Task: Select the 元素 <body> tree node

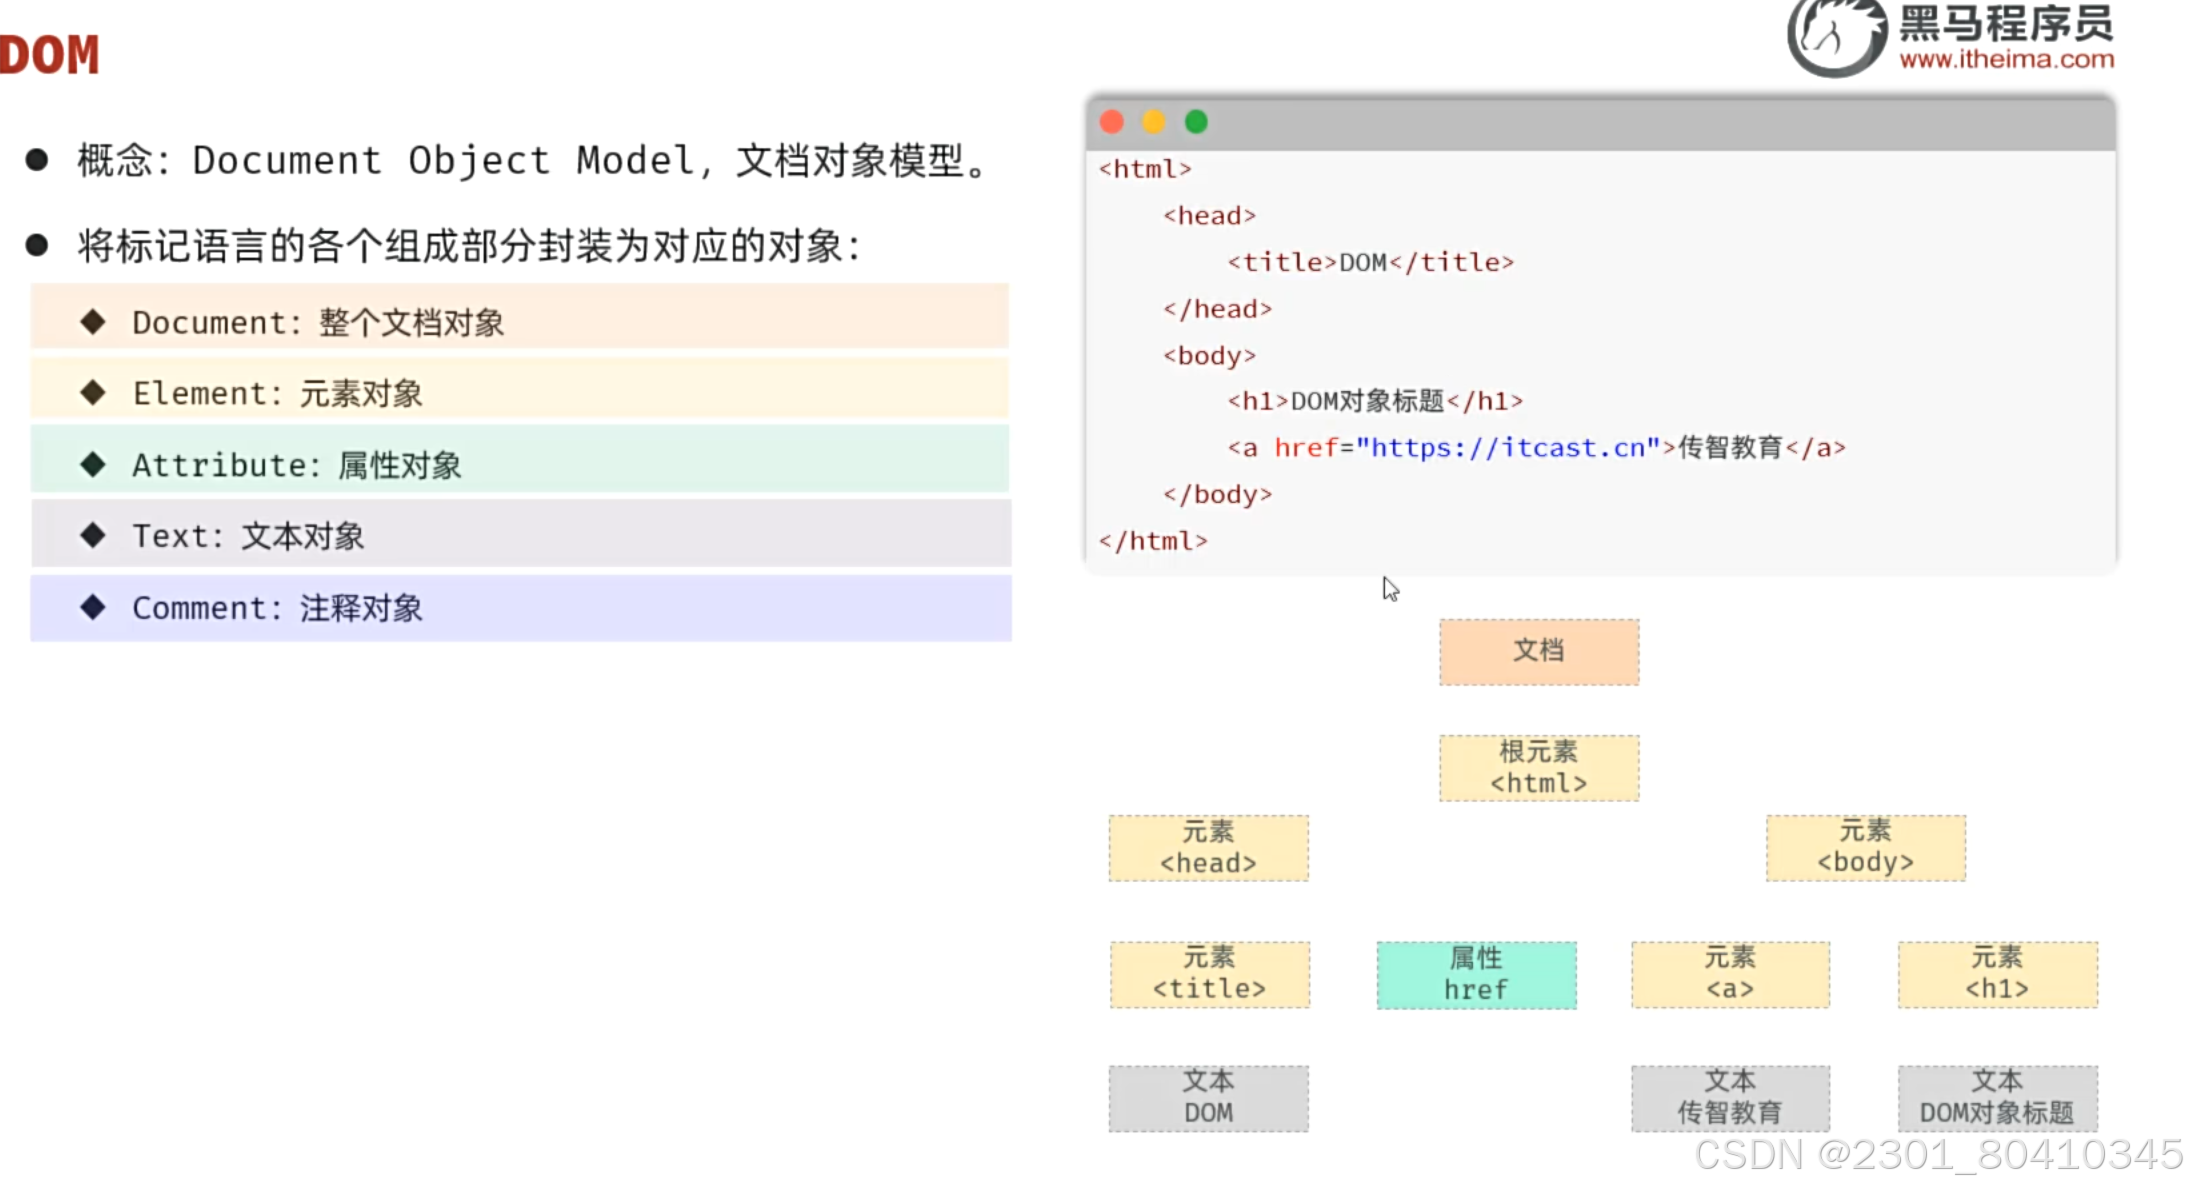Action: [1865, 847]
